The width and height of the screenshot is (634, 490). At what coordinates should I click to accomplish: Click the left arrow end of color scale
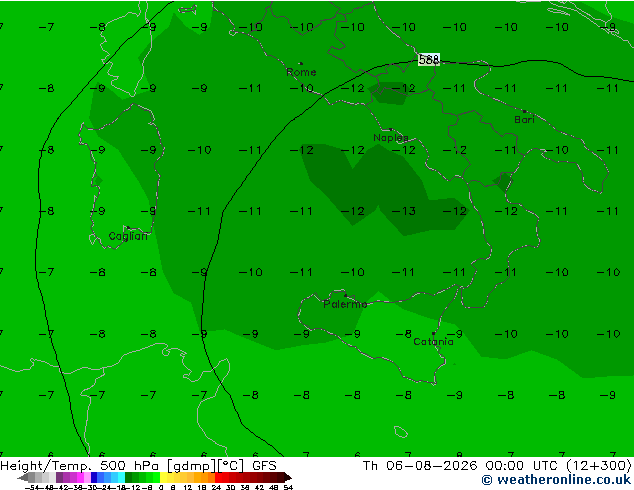click(x=22, y=477)
